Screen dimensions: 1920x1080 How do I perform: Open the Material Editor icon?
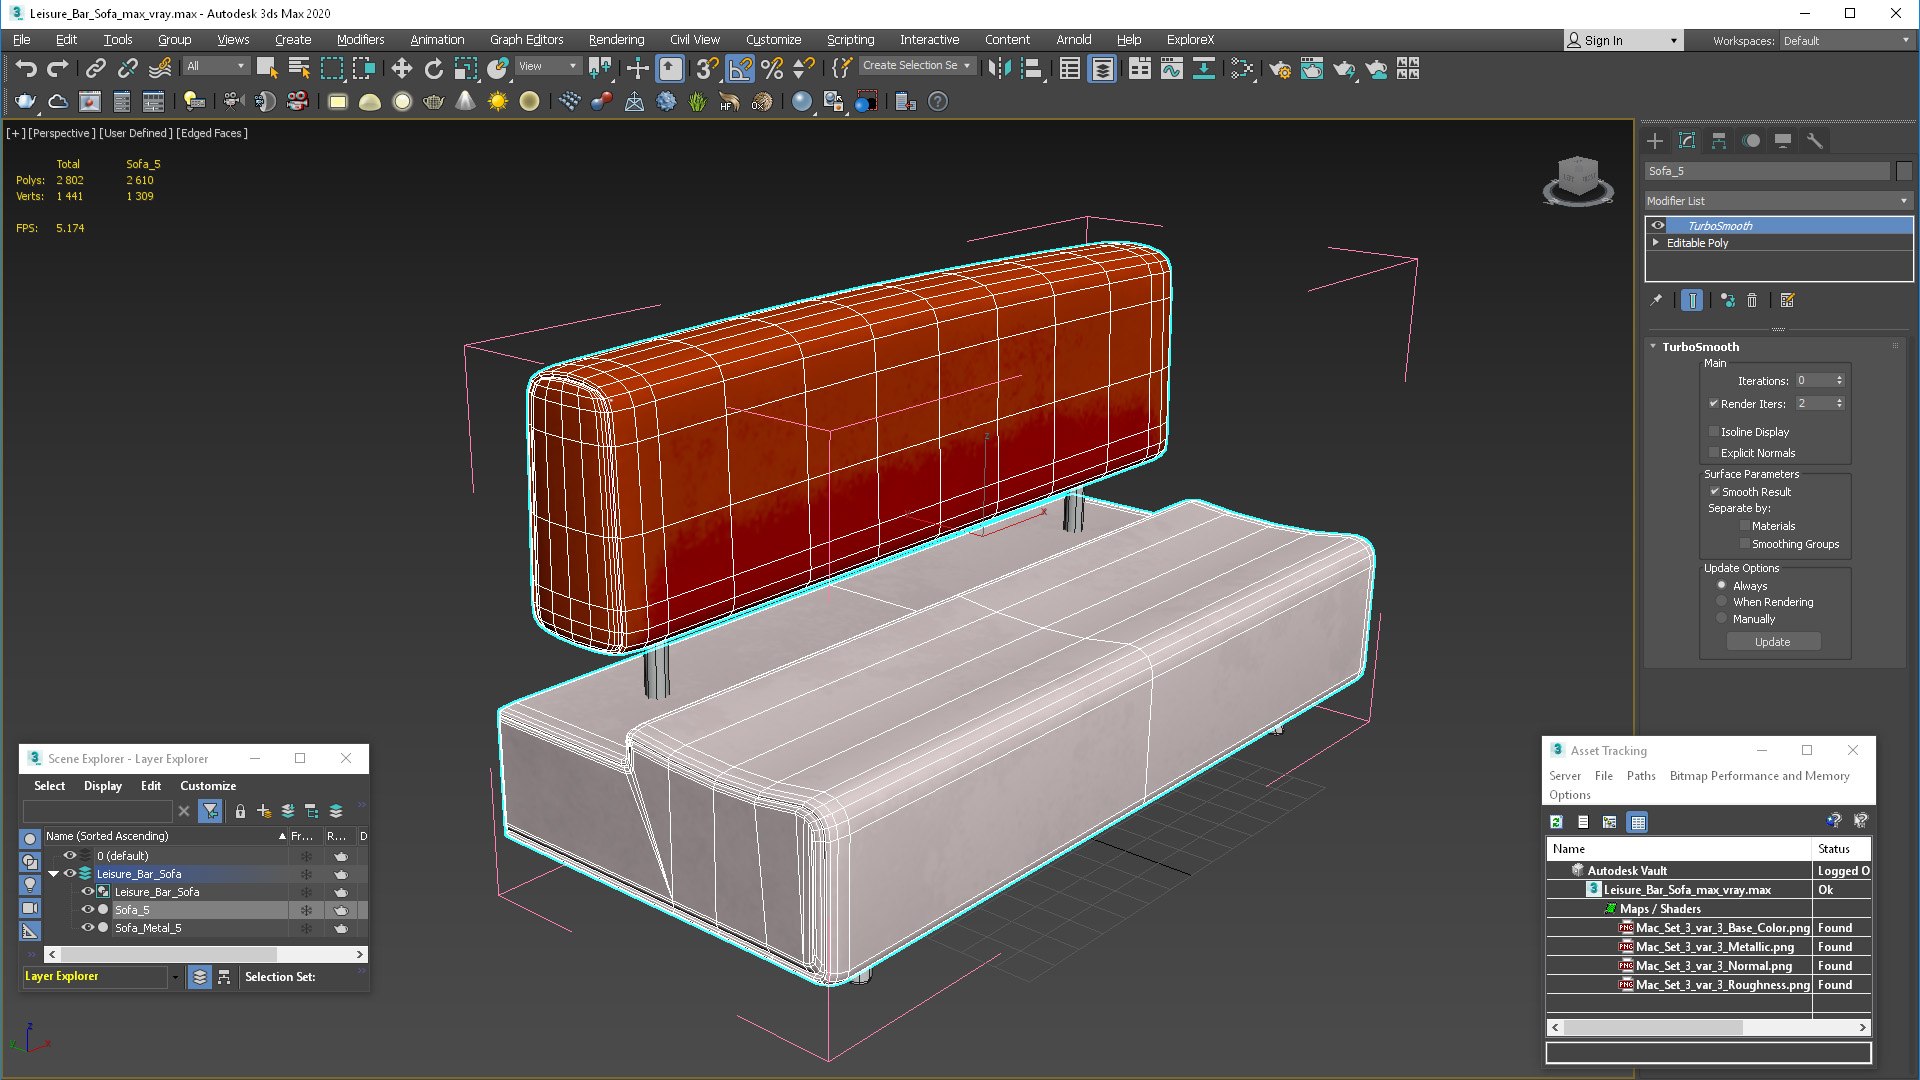pos(1243,68)
